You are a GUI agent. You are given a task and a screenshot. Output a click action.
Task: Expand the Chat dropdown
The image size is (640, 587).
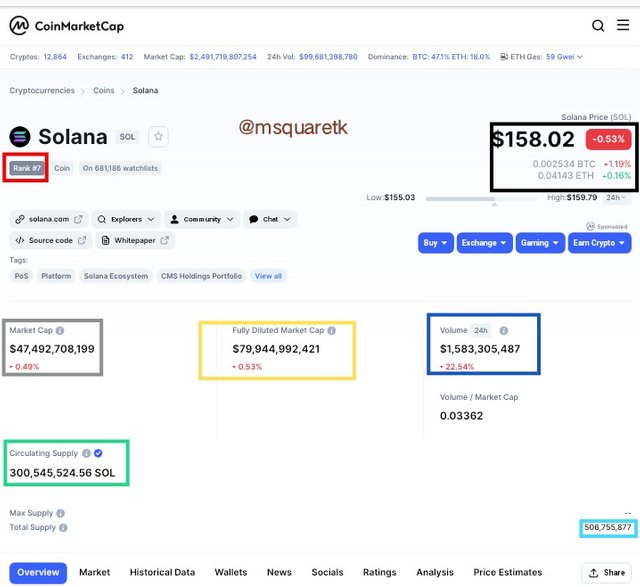[270, 219]
